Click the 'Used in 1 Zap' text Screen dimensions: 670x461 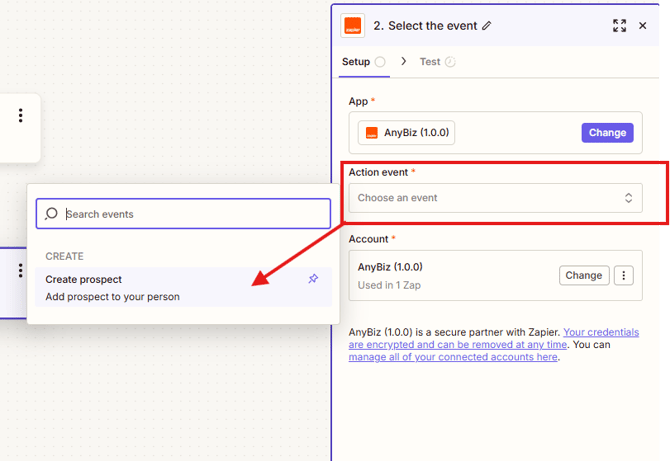pos(389,285)
